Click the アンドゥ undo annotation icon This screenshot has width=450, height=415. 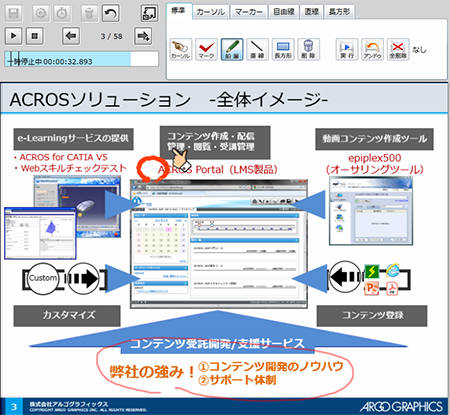[x=372, y=49]
